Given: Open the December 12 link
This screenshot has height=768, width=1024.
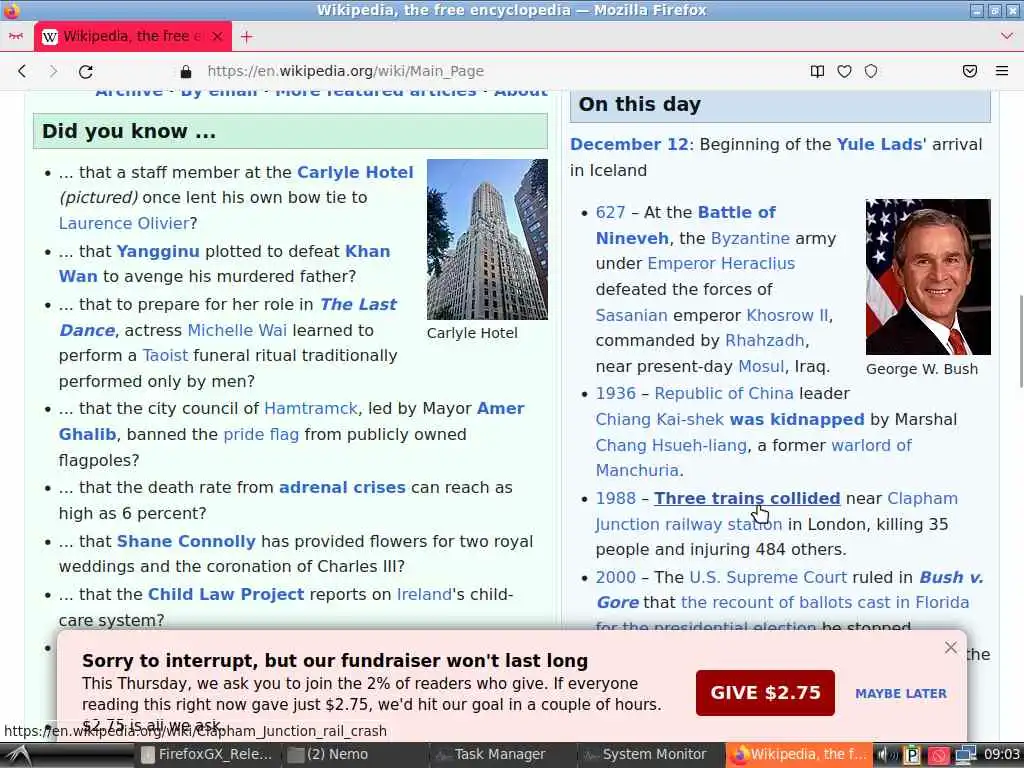Looking at the screenshot, I should coord(630,144).
